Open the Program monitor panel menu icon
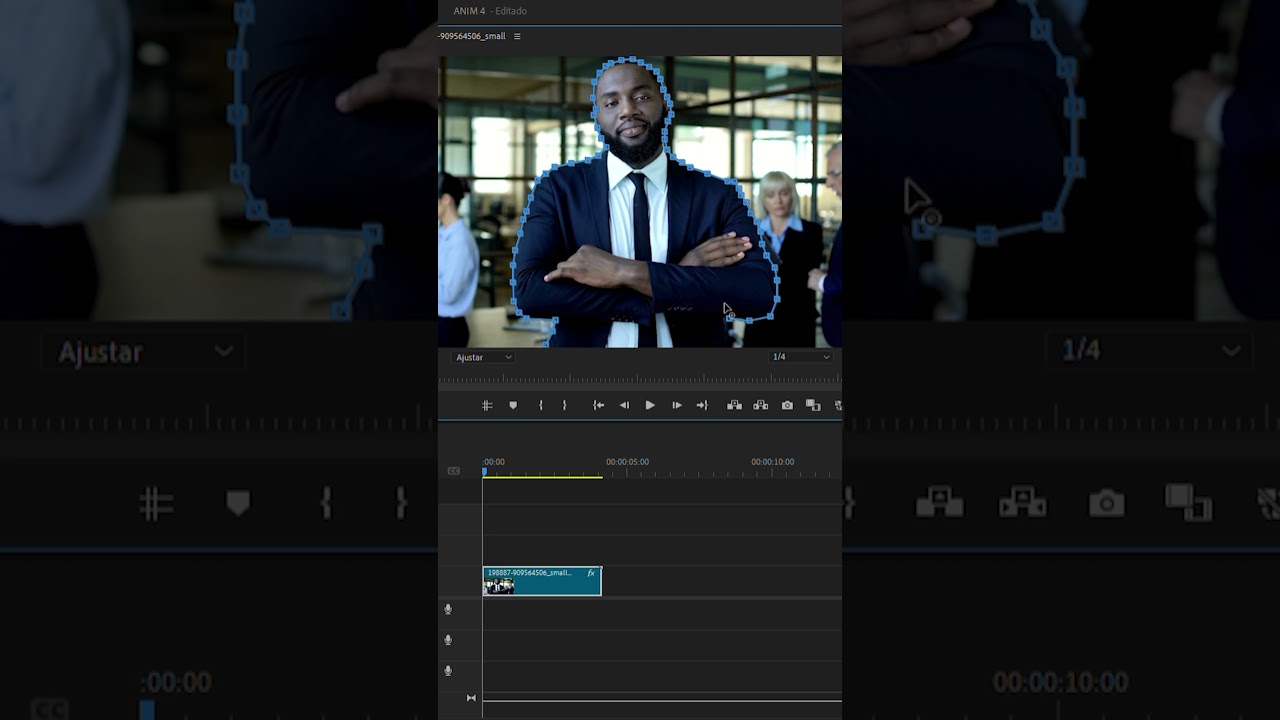Viewport: 1280px width, 720px height. [517, 36]
